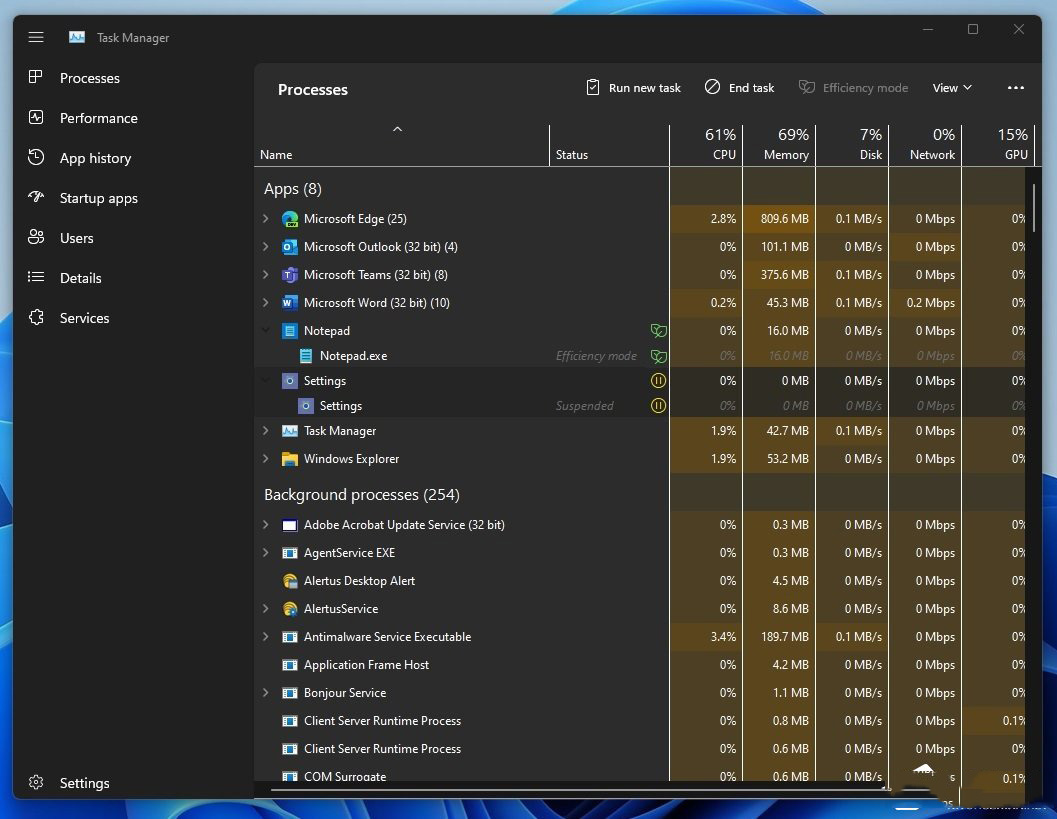Sort by the Status column header
The image size is (1057, 819).
pyautogui.click(x=609, y=146)
